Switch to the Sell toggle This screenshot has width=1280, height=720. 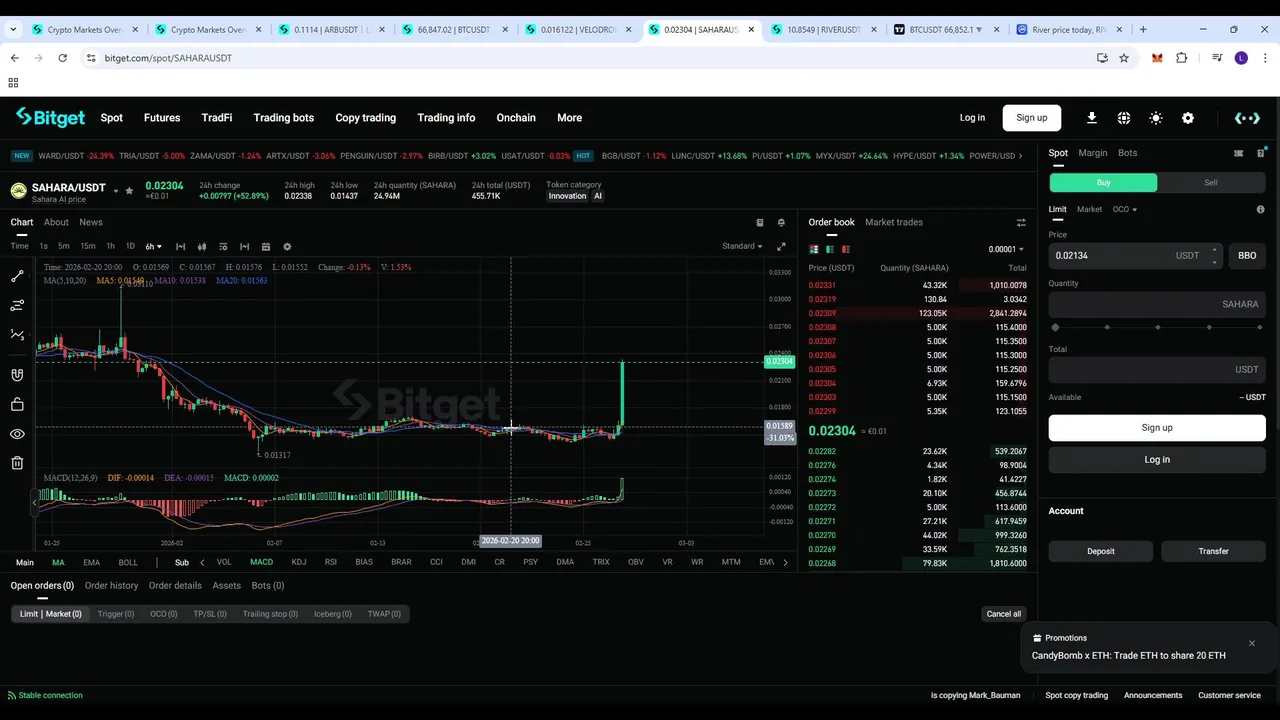(1211, 183)
